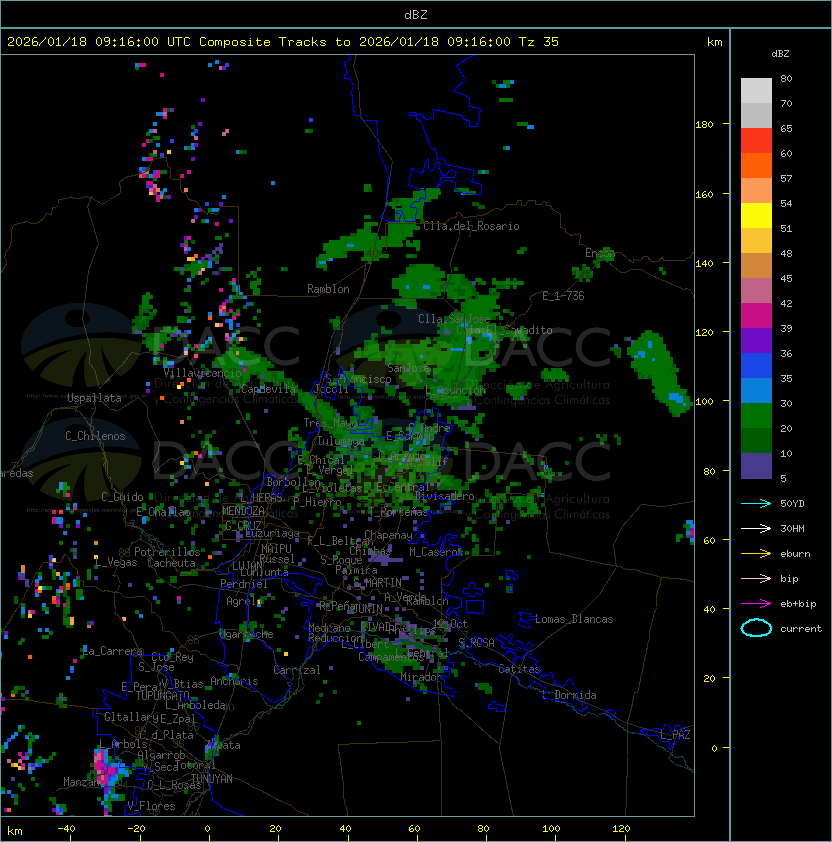Click the -20 axis tick label
This screenshot has height=842, width=832.
136,829
